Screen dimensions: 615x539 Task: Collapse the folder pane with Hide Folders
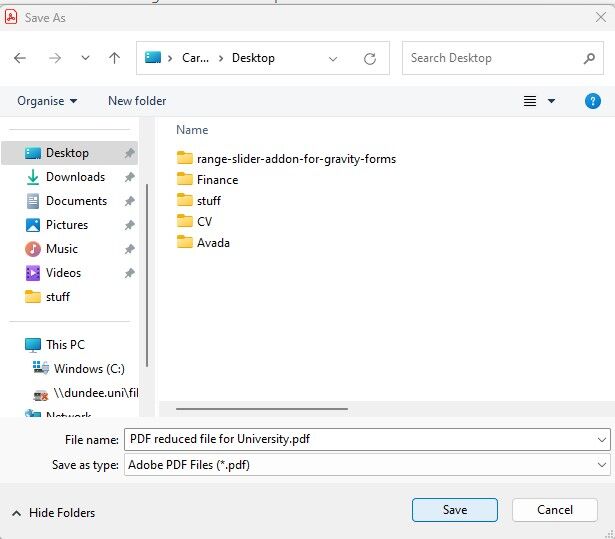53,513
